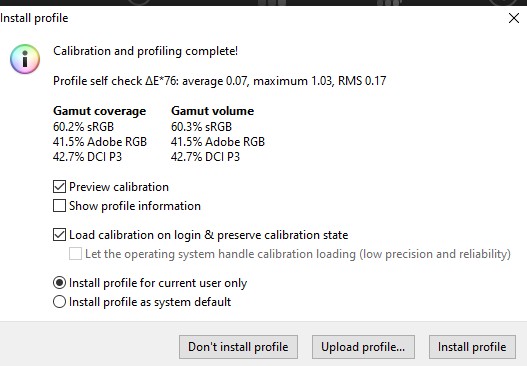Select 41.5% Adobe RGB under Gamut coverage
Viewport: 527px width, 366px height.
[100, 142]
